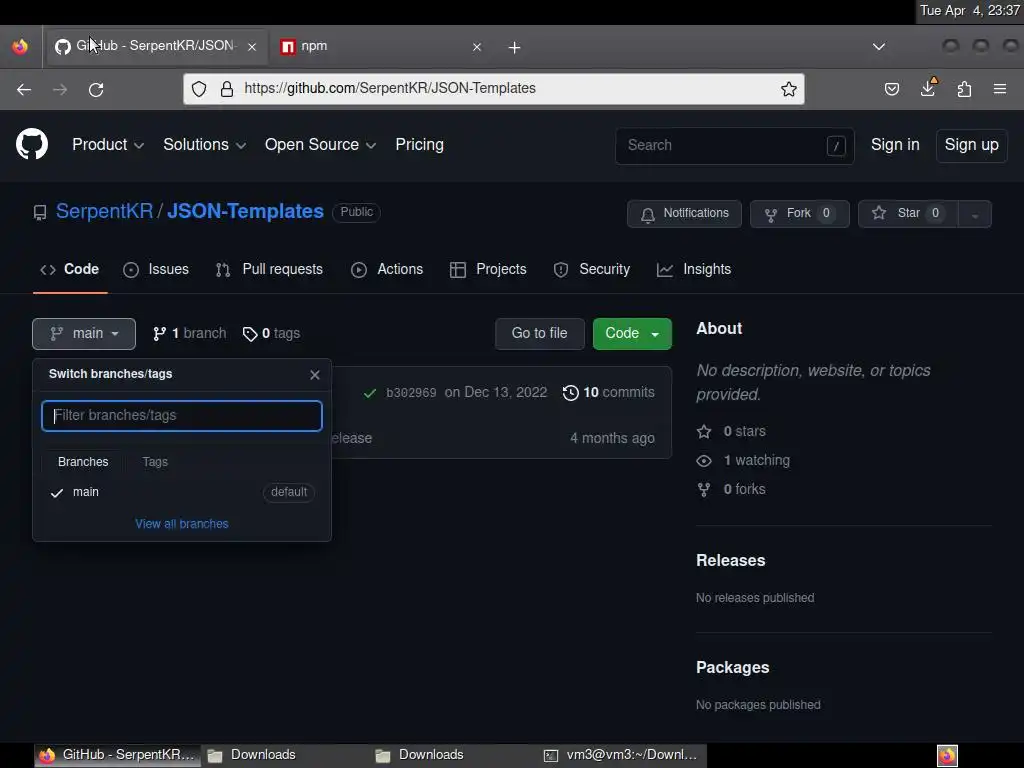
Task: Open commit b302969
Action: [411, 393]
